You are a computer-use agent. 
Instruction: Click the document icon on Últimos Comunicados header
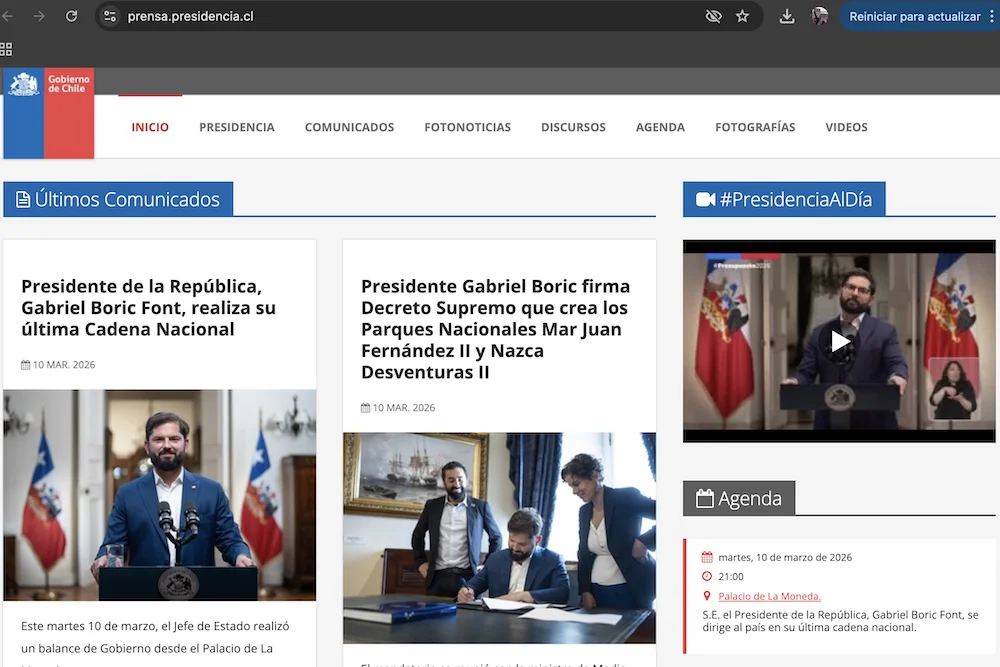coord(22,198)
